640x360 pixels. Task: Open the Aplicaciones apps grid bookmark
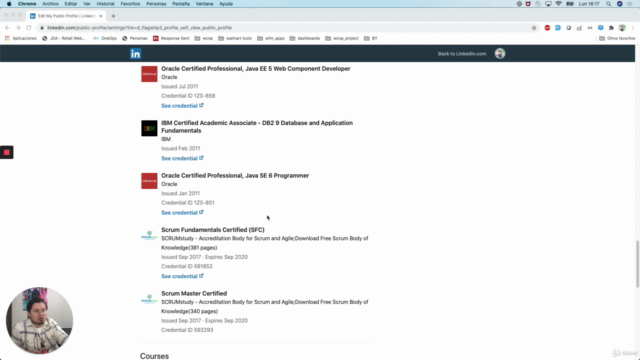click(20, 38)
